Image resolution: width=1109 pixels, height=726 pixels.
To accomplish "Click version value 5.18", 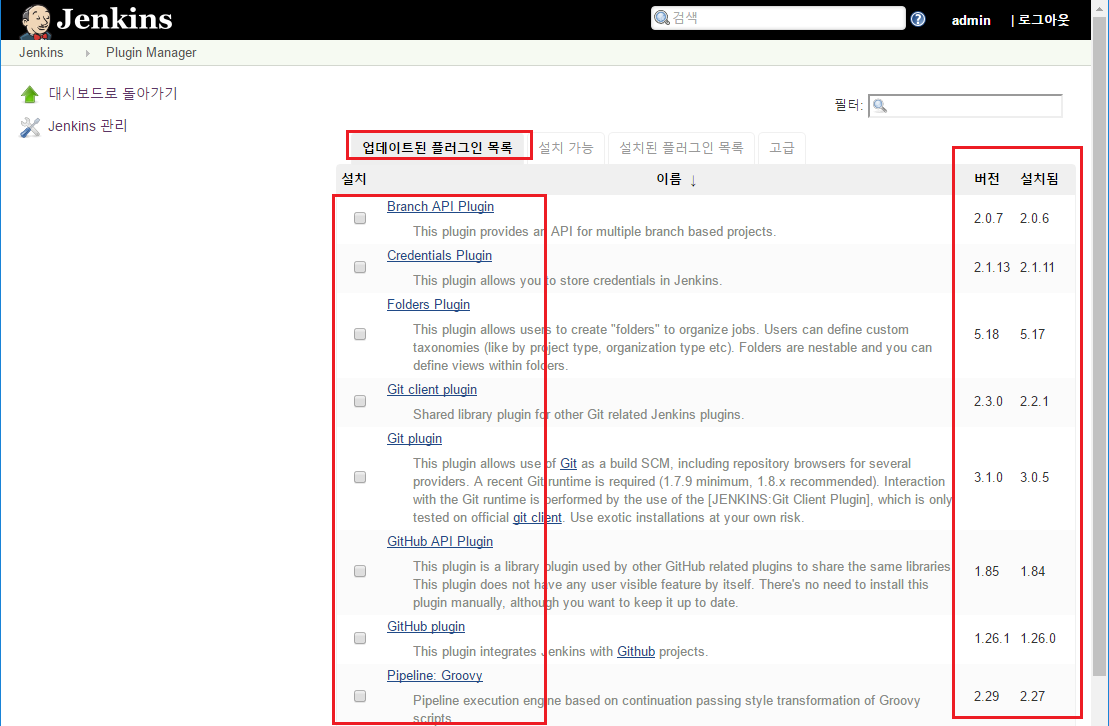I will (987, 334).
